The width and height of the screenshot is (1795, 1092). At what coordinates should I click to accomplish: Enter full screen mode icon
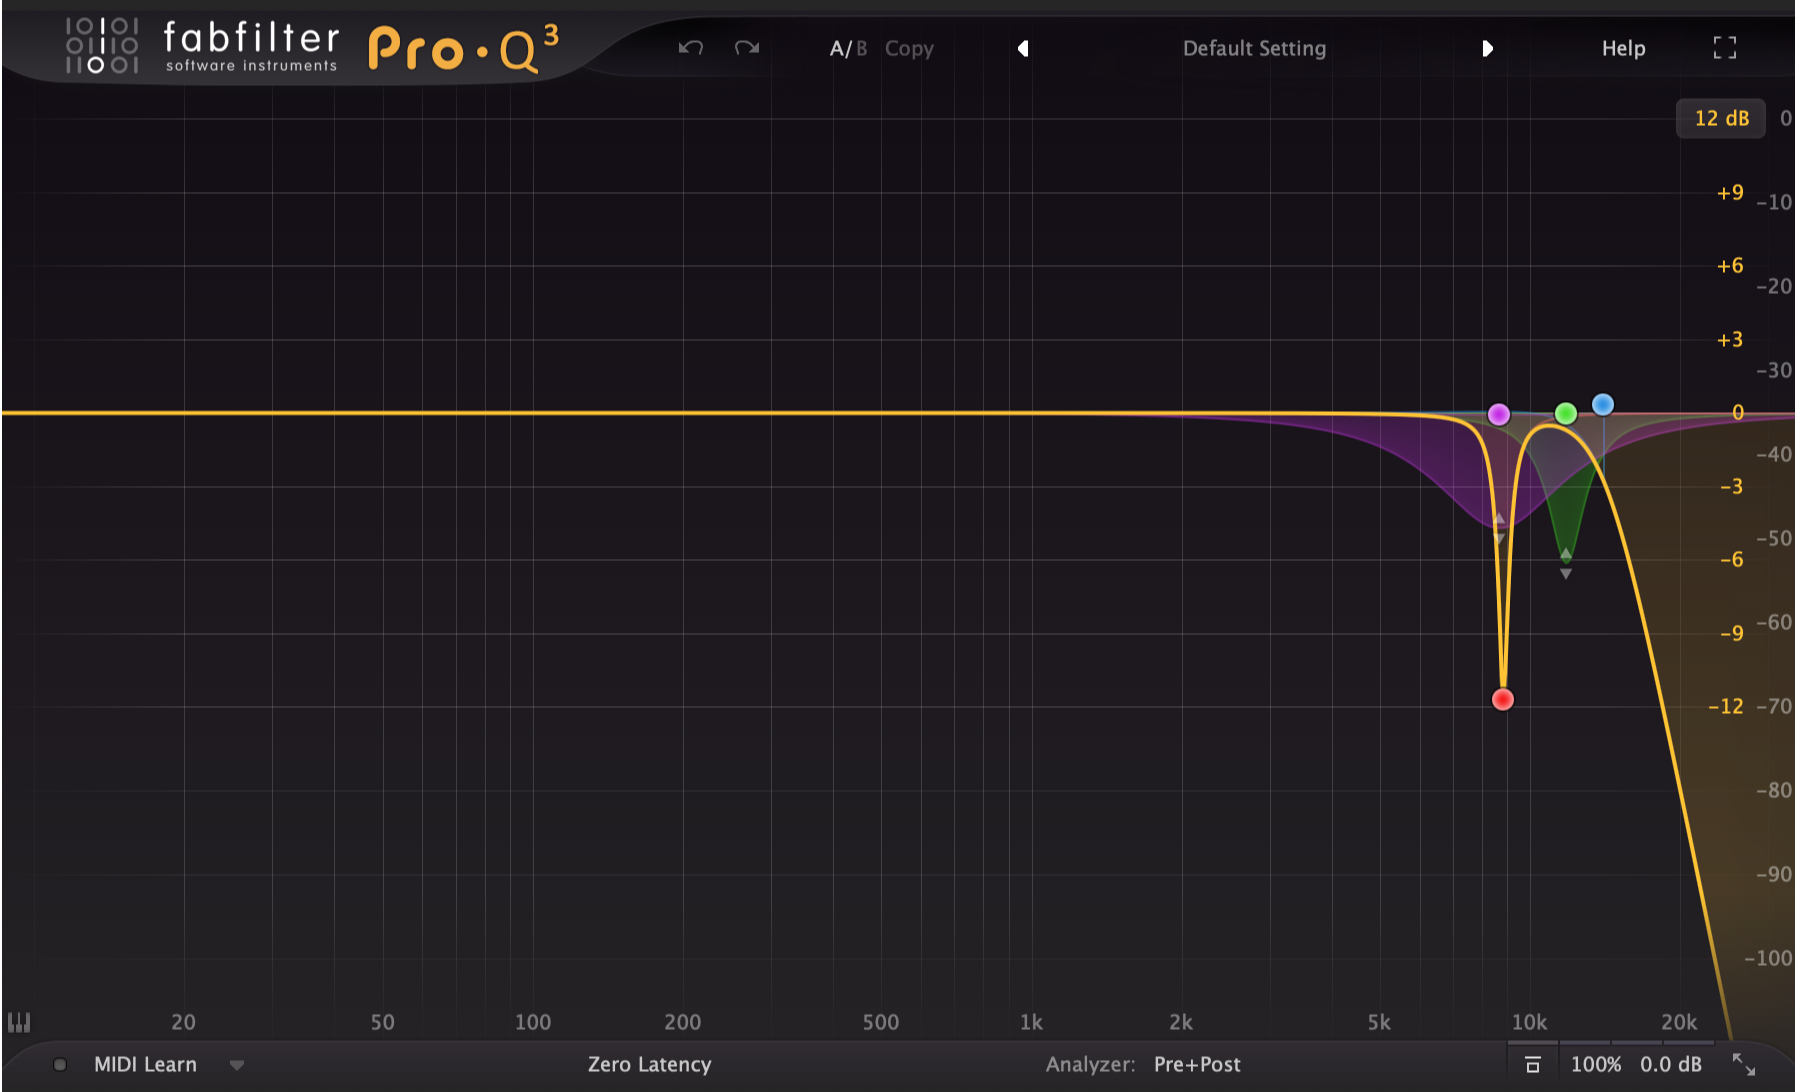[x=1725, y=48]
